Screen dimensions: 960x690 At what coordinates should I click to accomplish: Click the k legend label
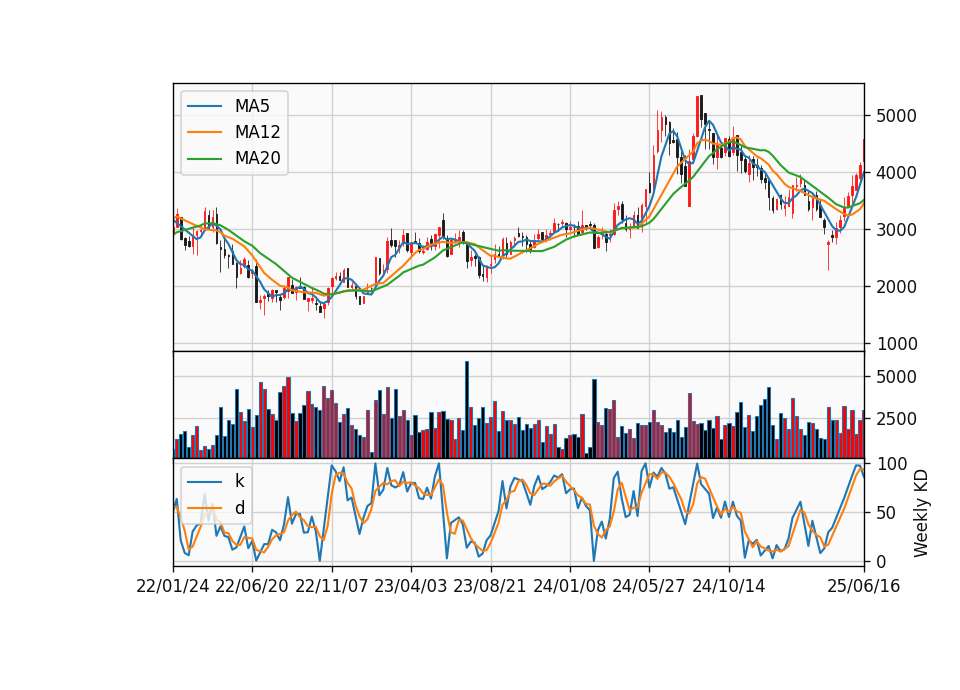pyautogui.click(x=239, y=481)
